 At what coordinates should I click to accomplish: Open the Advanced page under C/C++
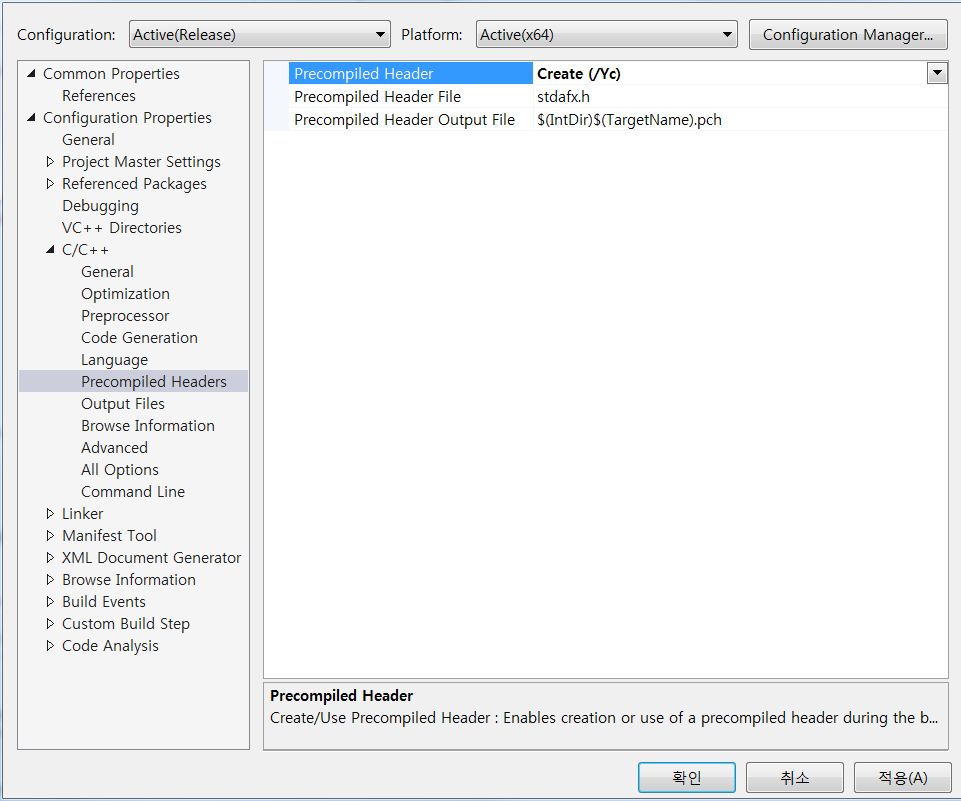pyautogui.click(x=115, y=448)
